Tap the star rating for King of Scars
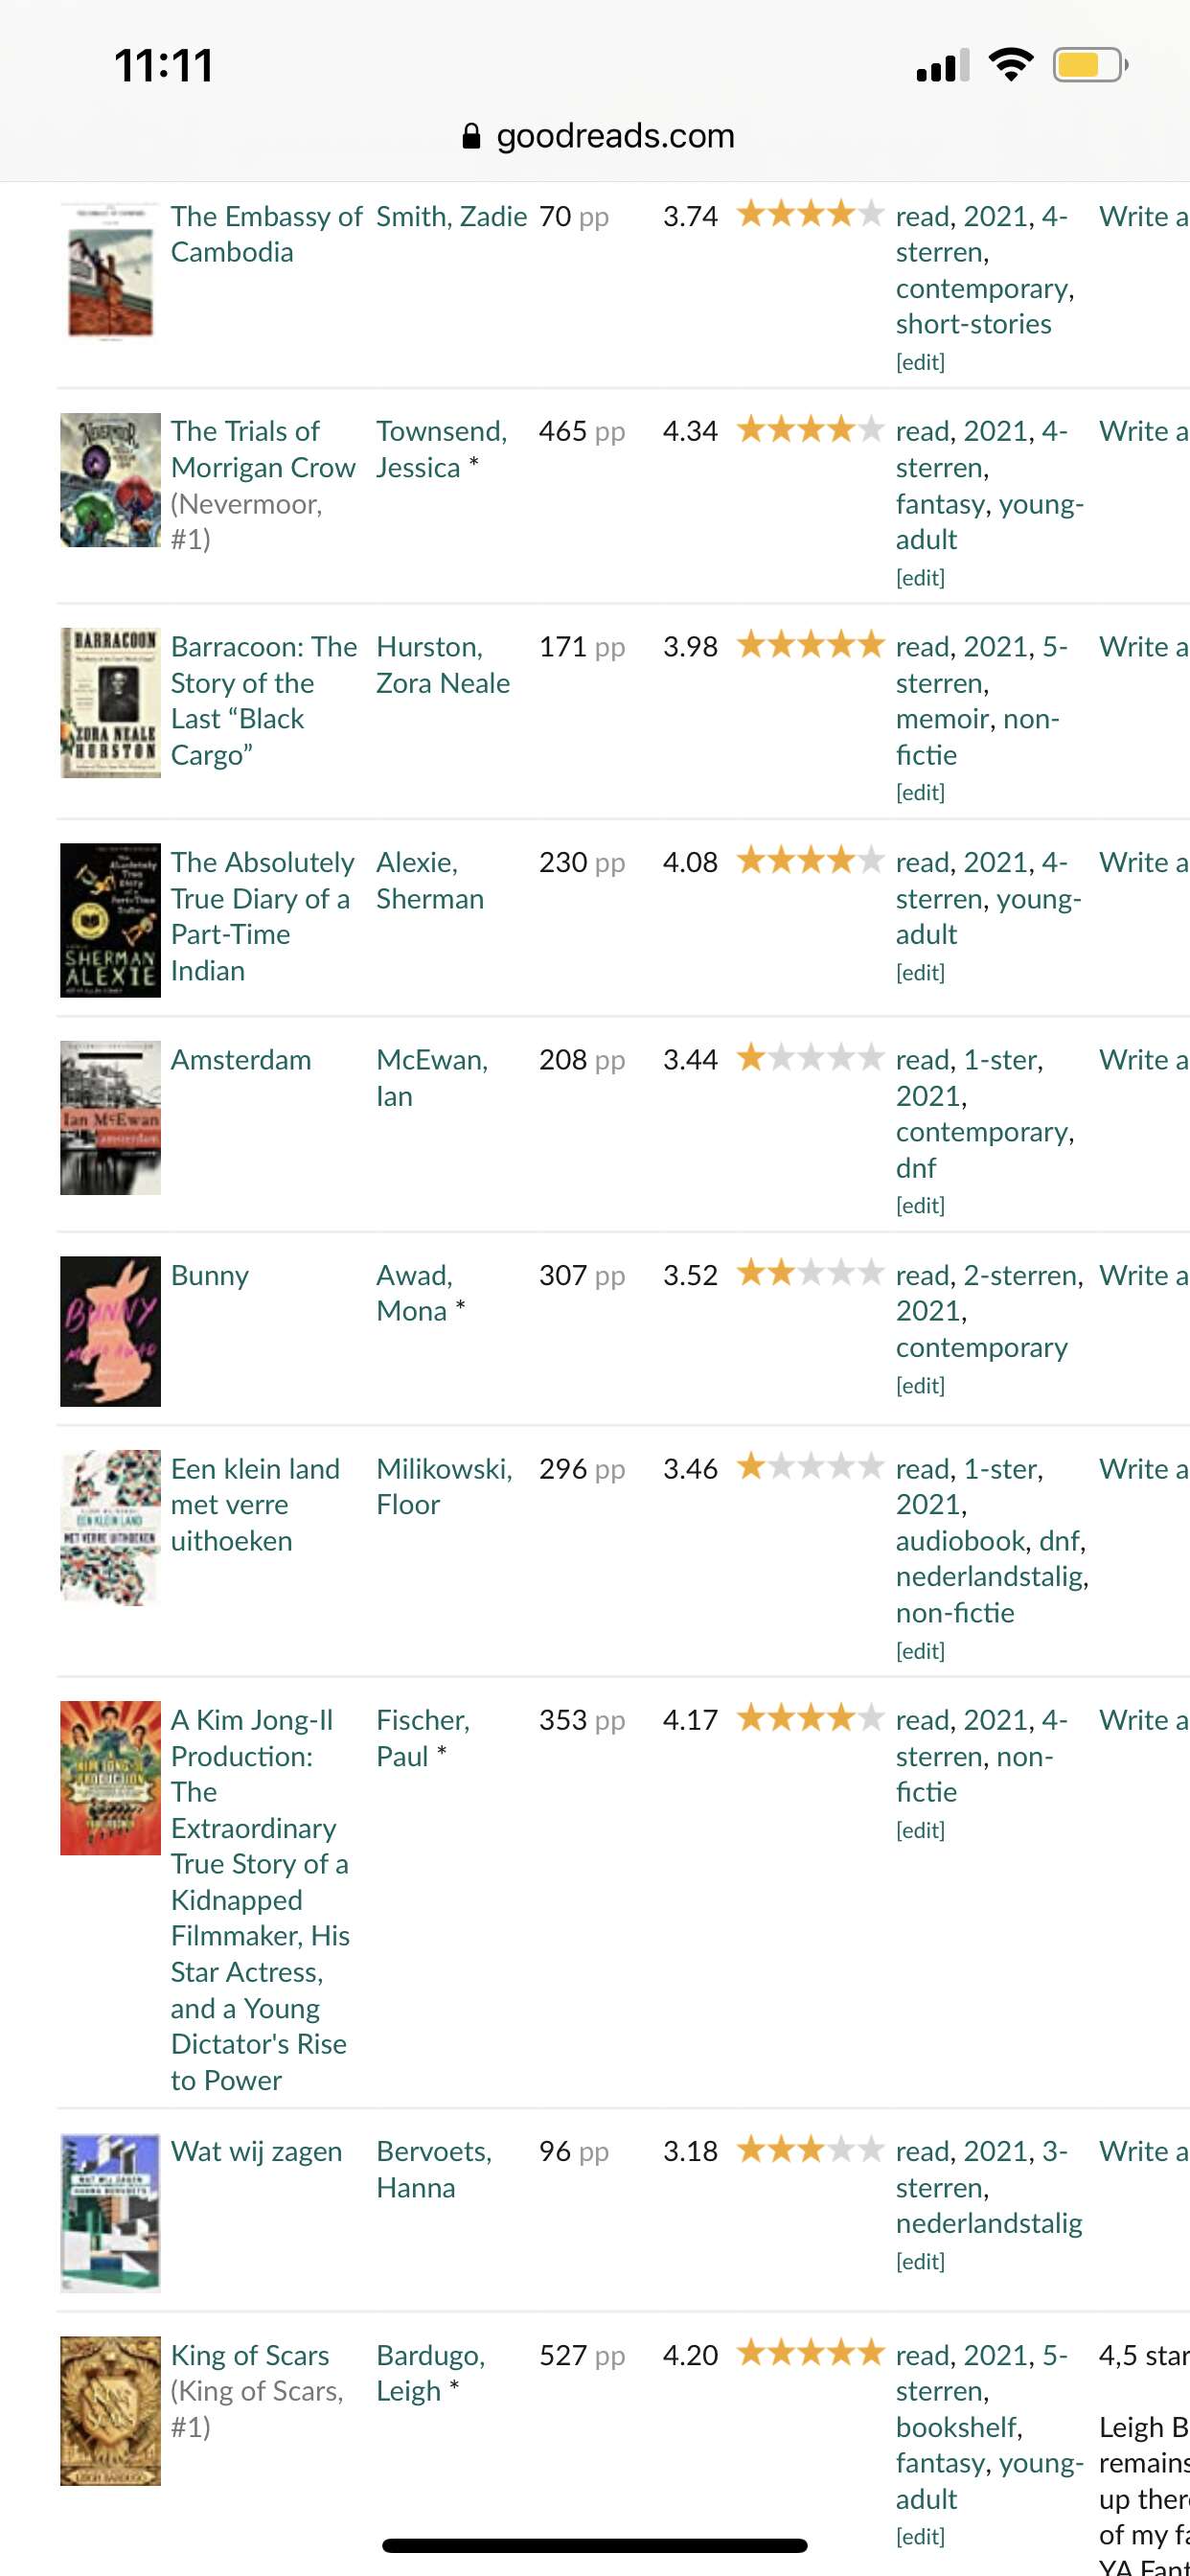The image size is (1190, 2576). pyautogui.click(x=810, y=2353)
